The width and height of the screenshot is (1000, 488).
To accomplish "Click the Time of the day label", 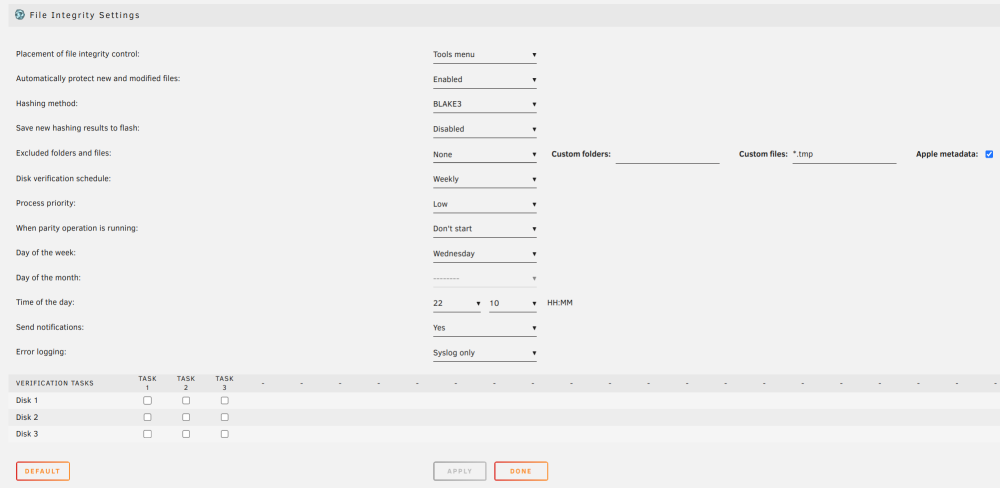I will [45, 302].
